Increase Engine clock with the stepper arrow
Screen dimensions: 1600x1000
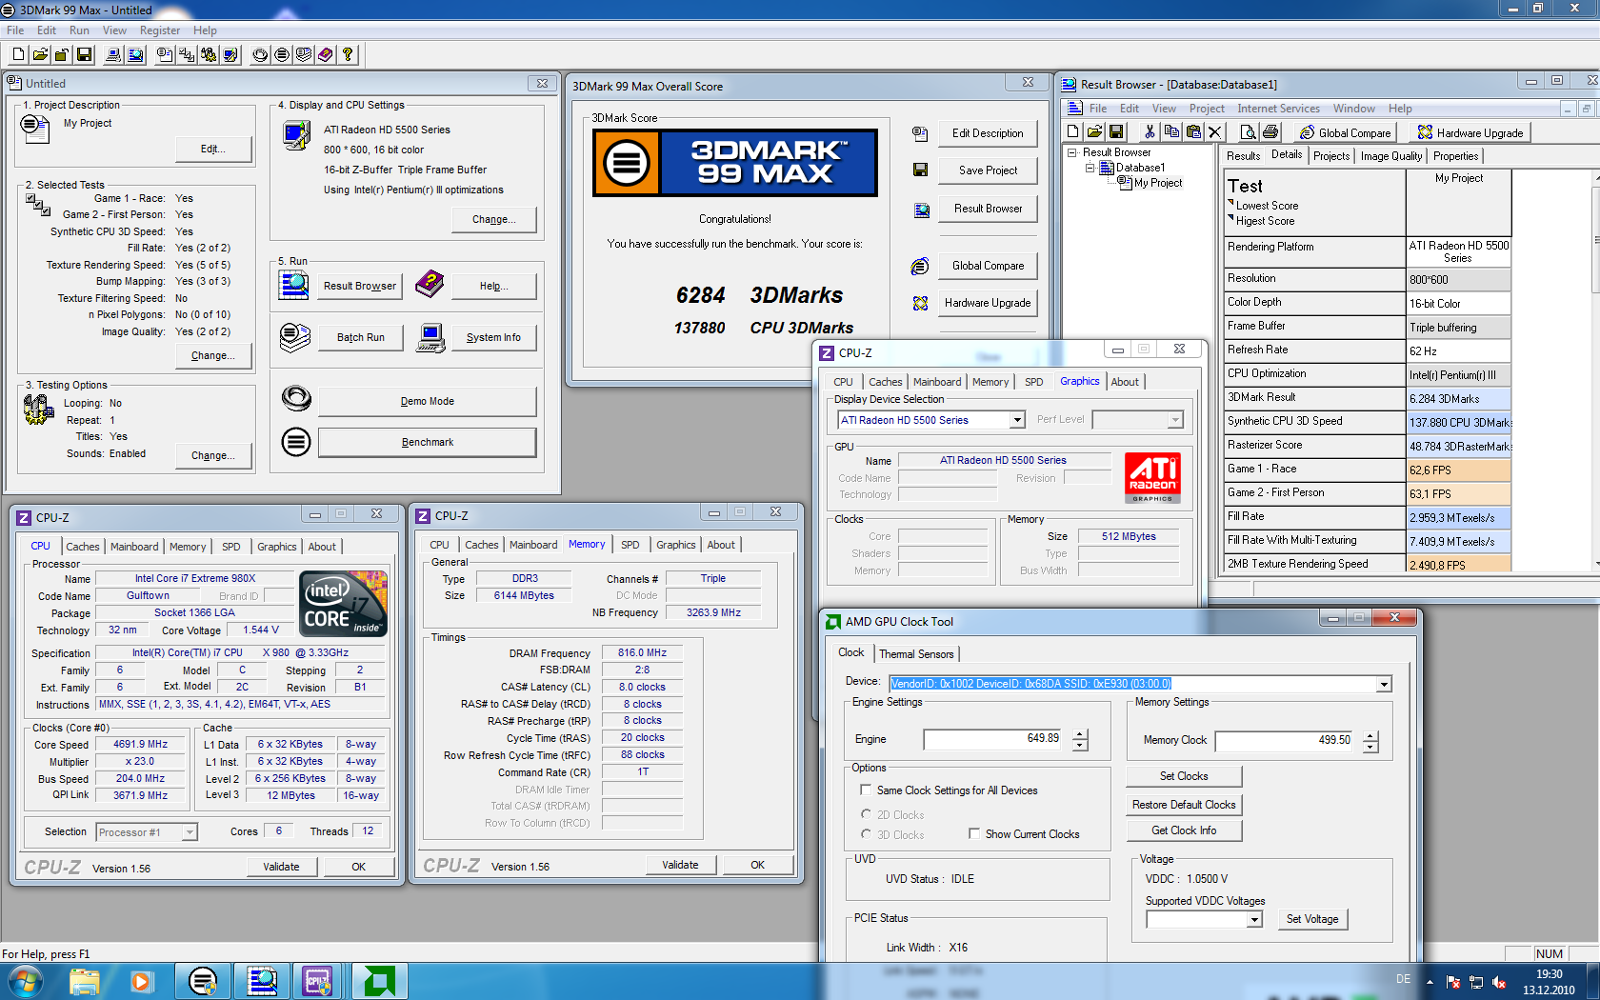click(x=1080, y=734)
